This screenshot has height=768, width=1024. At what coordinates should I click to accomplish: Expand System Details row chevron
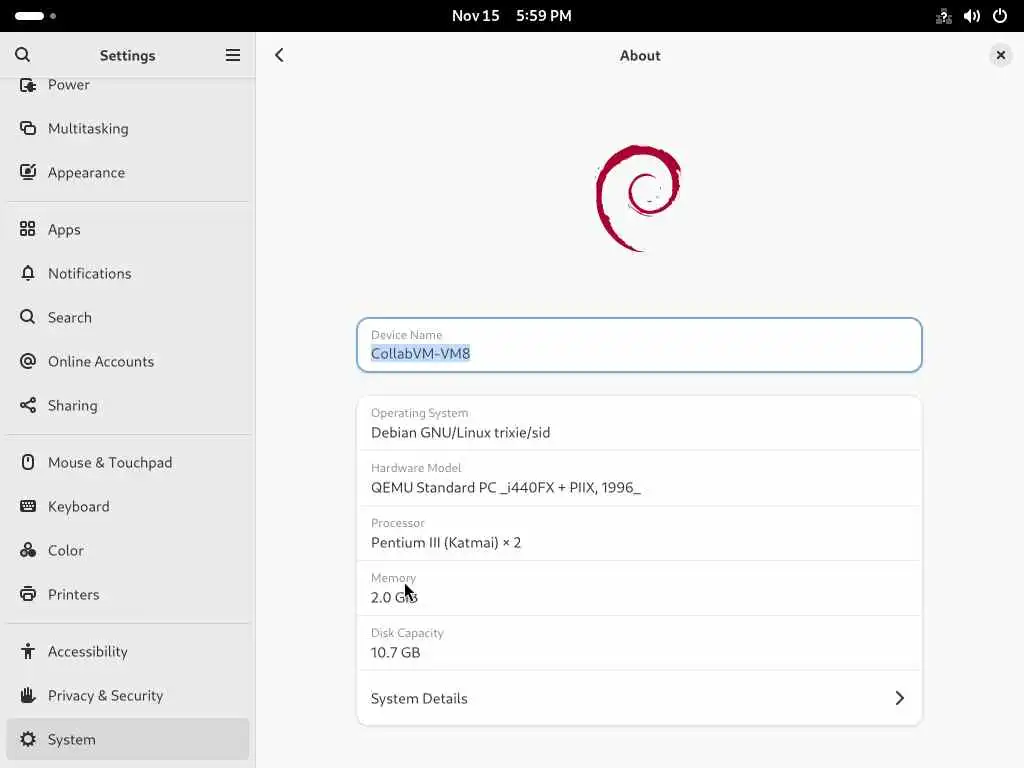coord(899,698)
